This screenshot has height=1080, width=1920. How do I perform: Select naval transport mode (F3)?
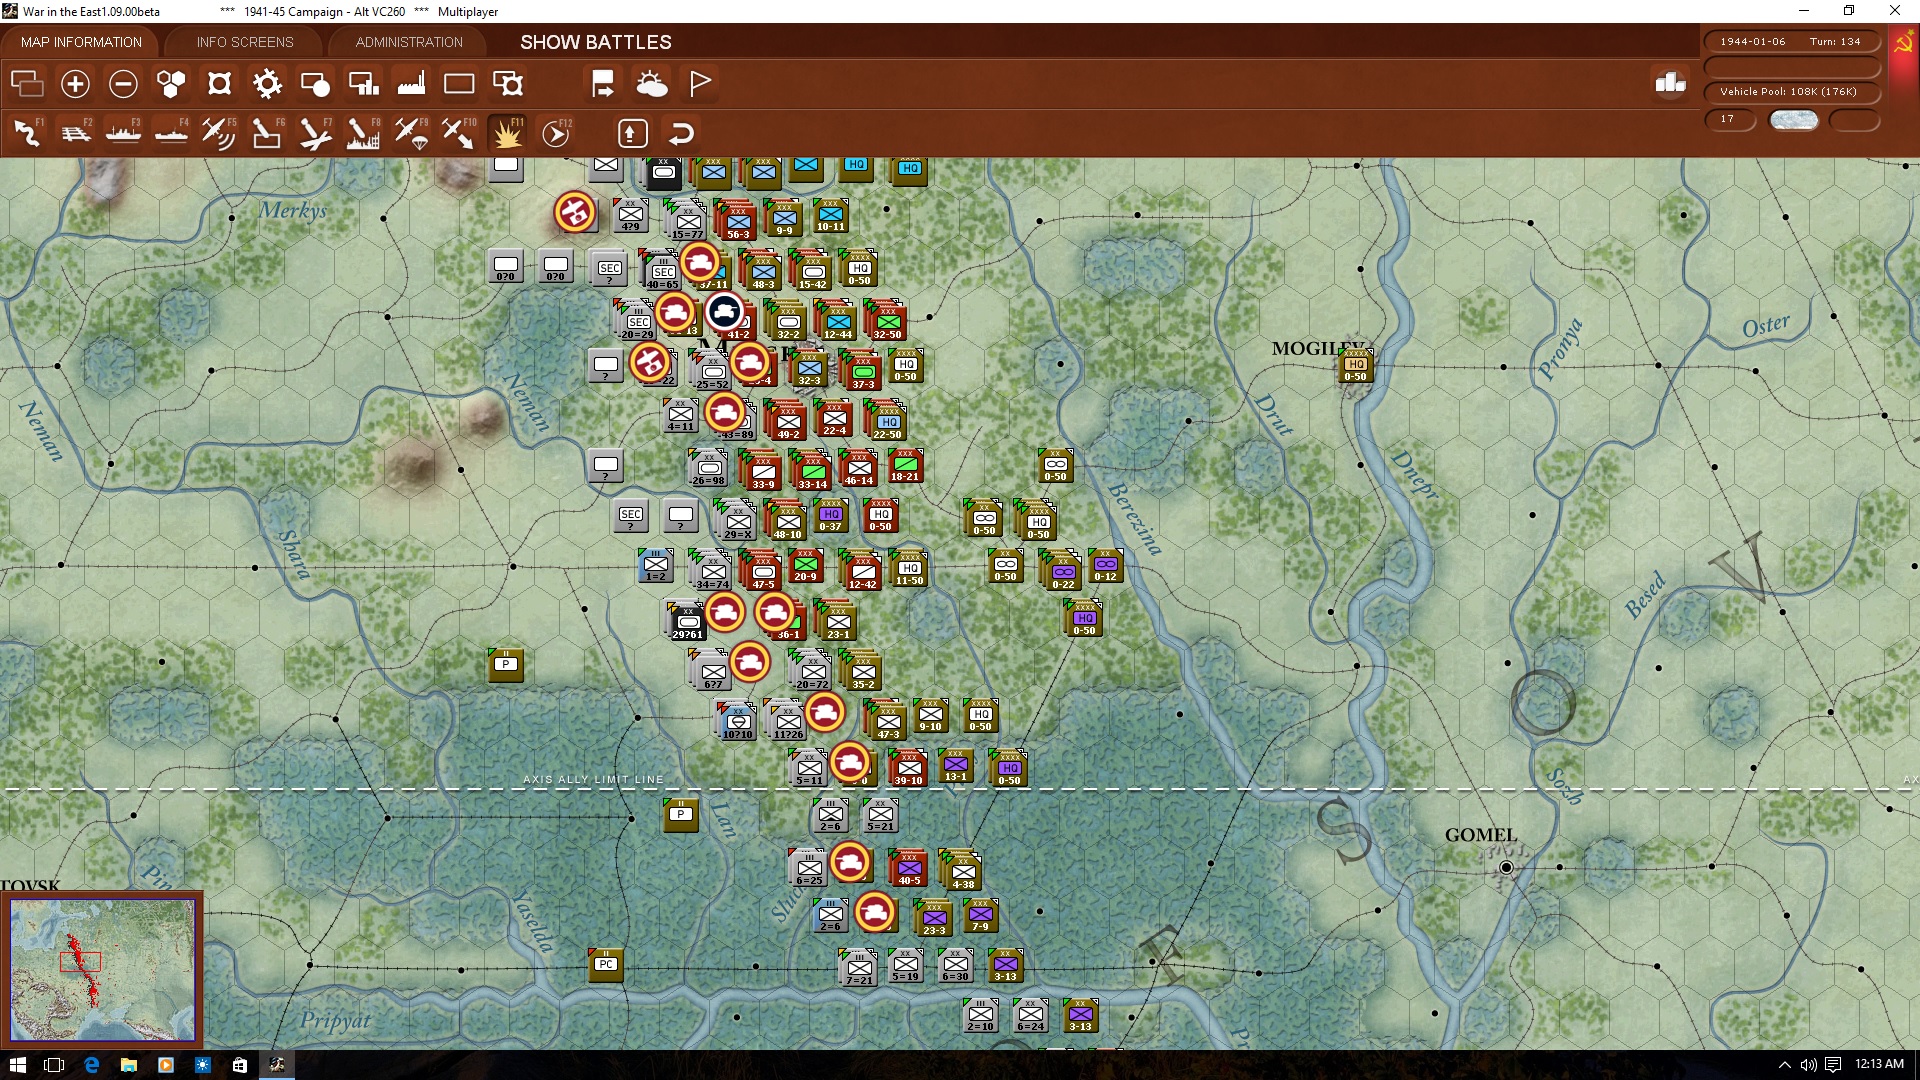(123, 131)
